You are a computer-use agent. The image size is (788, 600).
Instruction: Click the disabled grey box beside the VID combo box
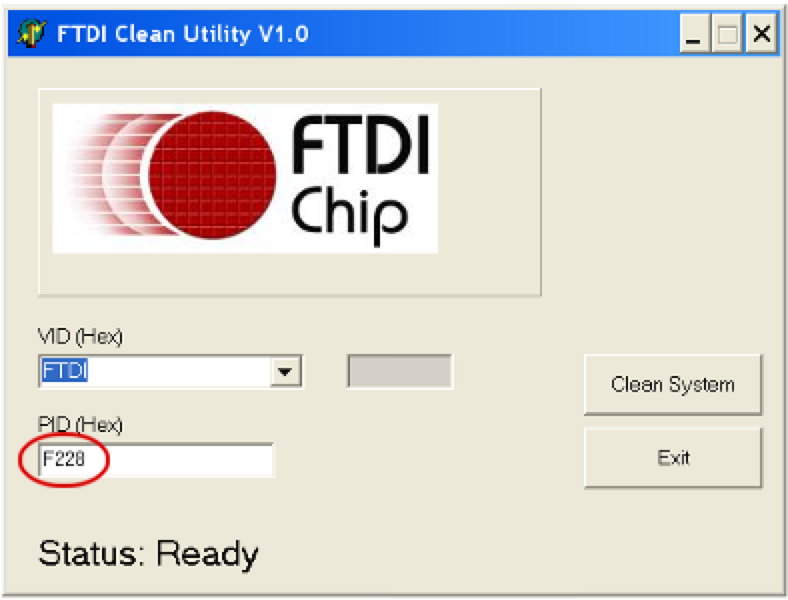(400, 371)
